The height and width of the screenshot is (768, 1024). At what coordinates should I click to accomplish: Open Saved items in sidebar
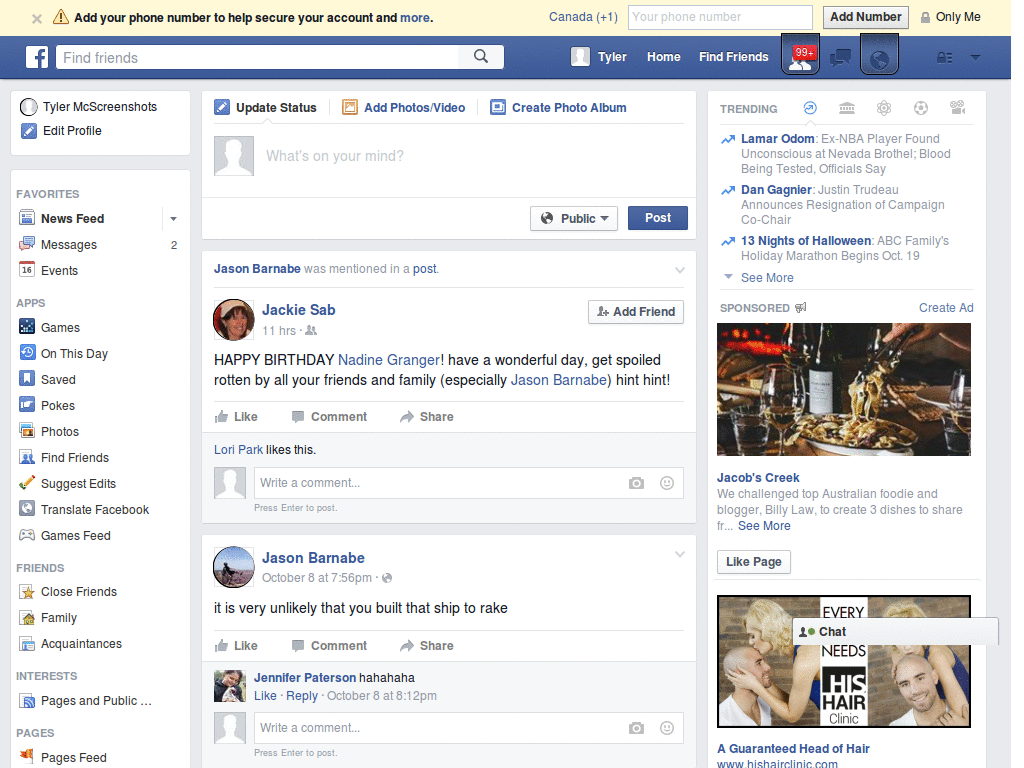click(x=58, y=379)
